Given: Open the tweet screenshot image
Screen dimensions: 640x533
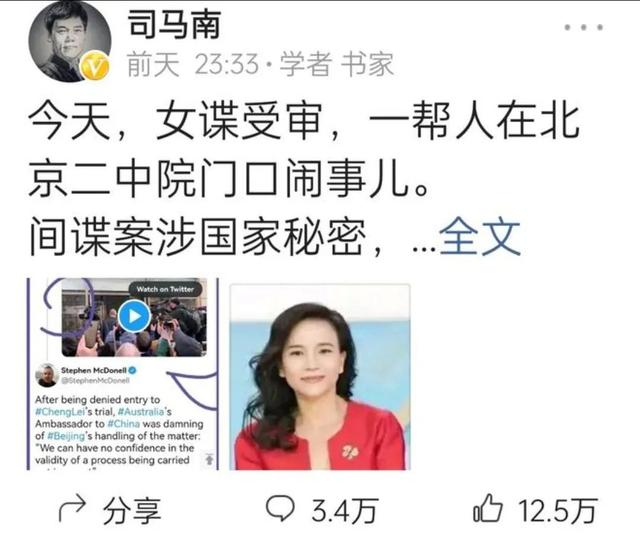Looking at the screenshot, I should pos(123,374).
